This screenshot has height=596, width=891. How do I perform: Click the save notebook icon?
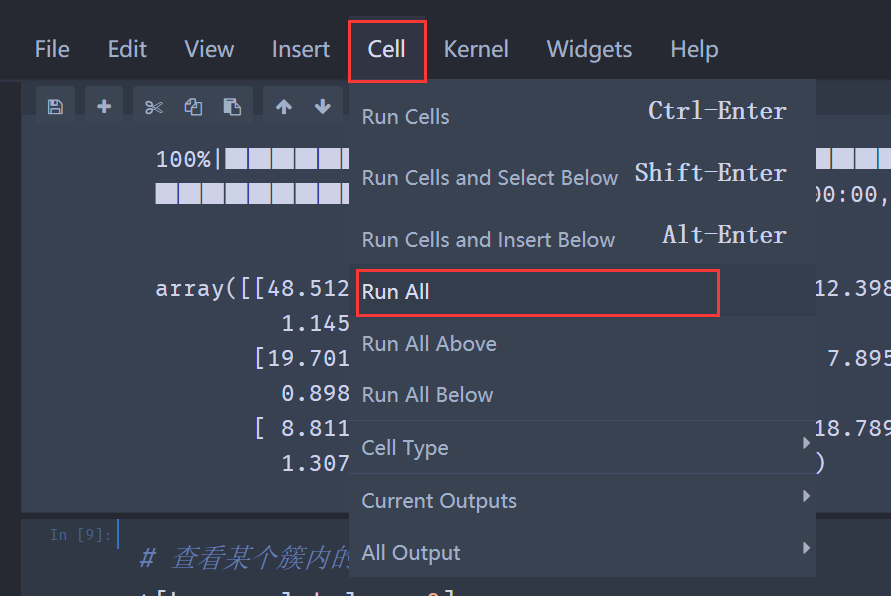[x=55, y=106]
